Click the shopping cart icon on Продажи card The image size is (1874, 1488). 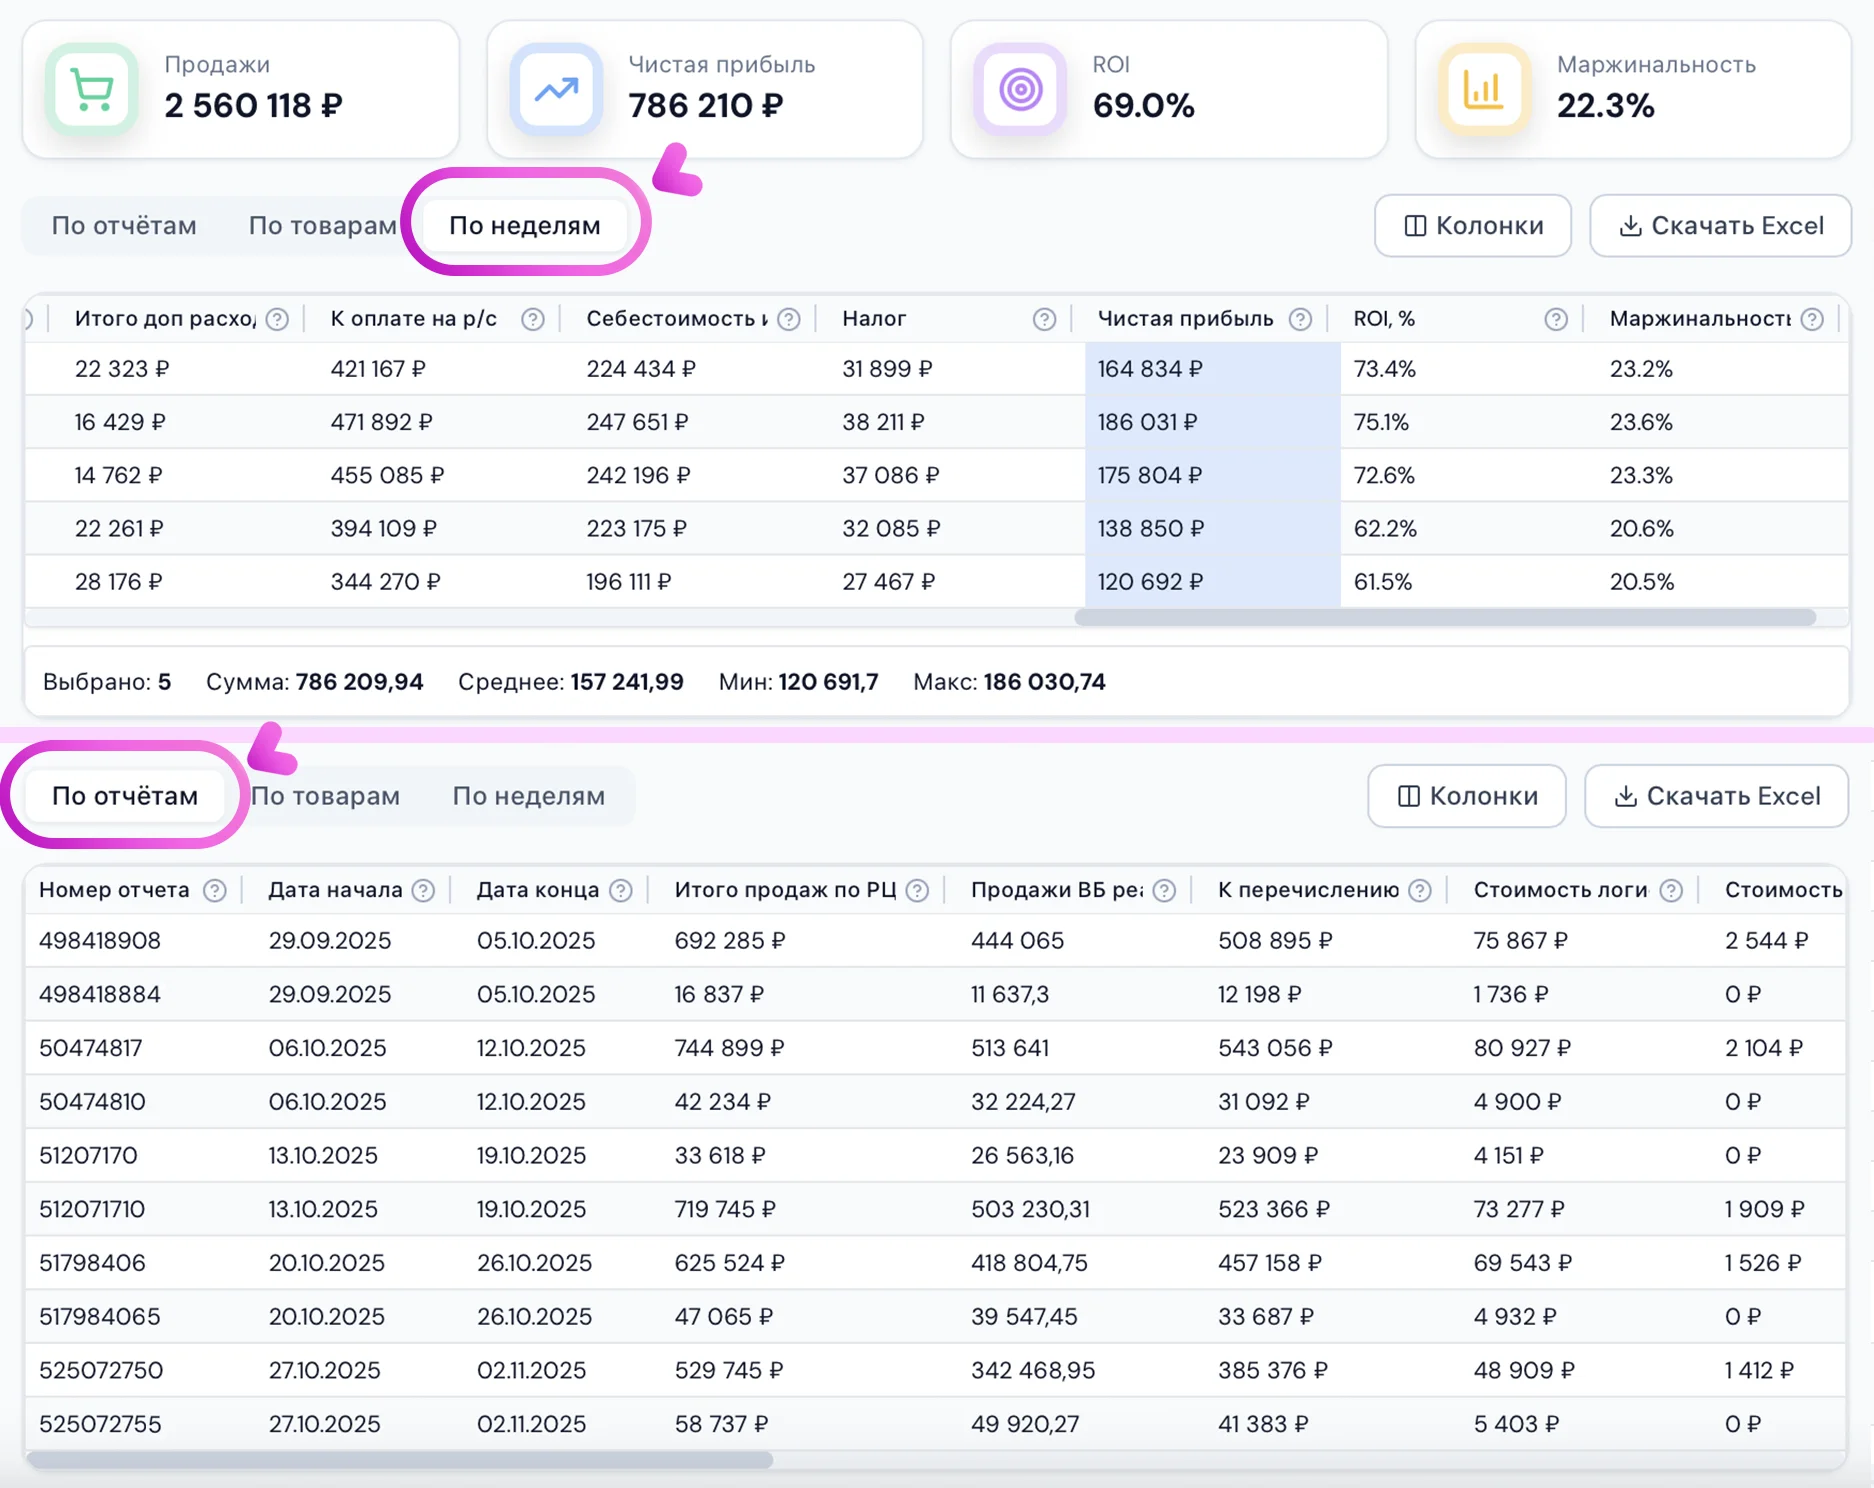coord(92,90)
